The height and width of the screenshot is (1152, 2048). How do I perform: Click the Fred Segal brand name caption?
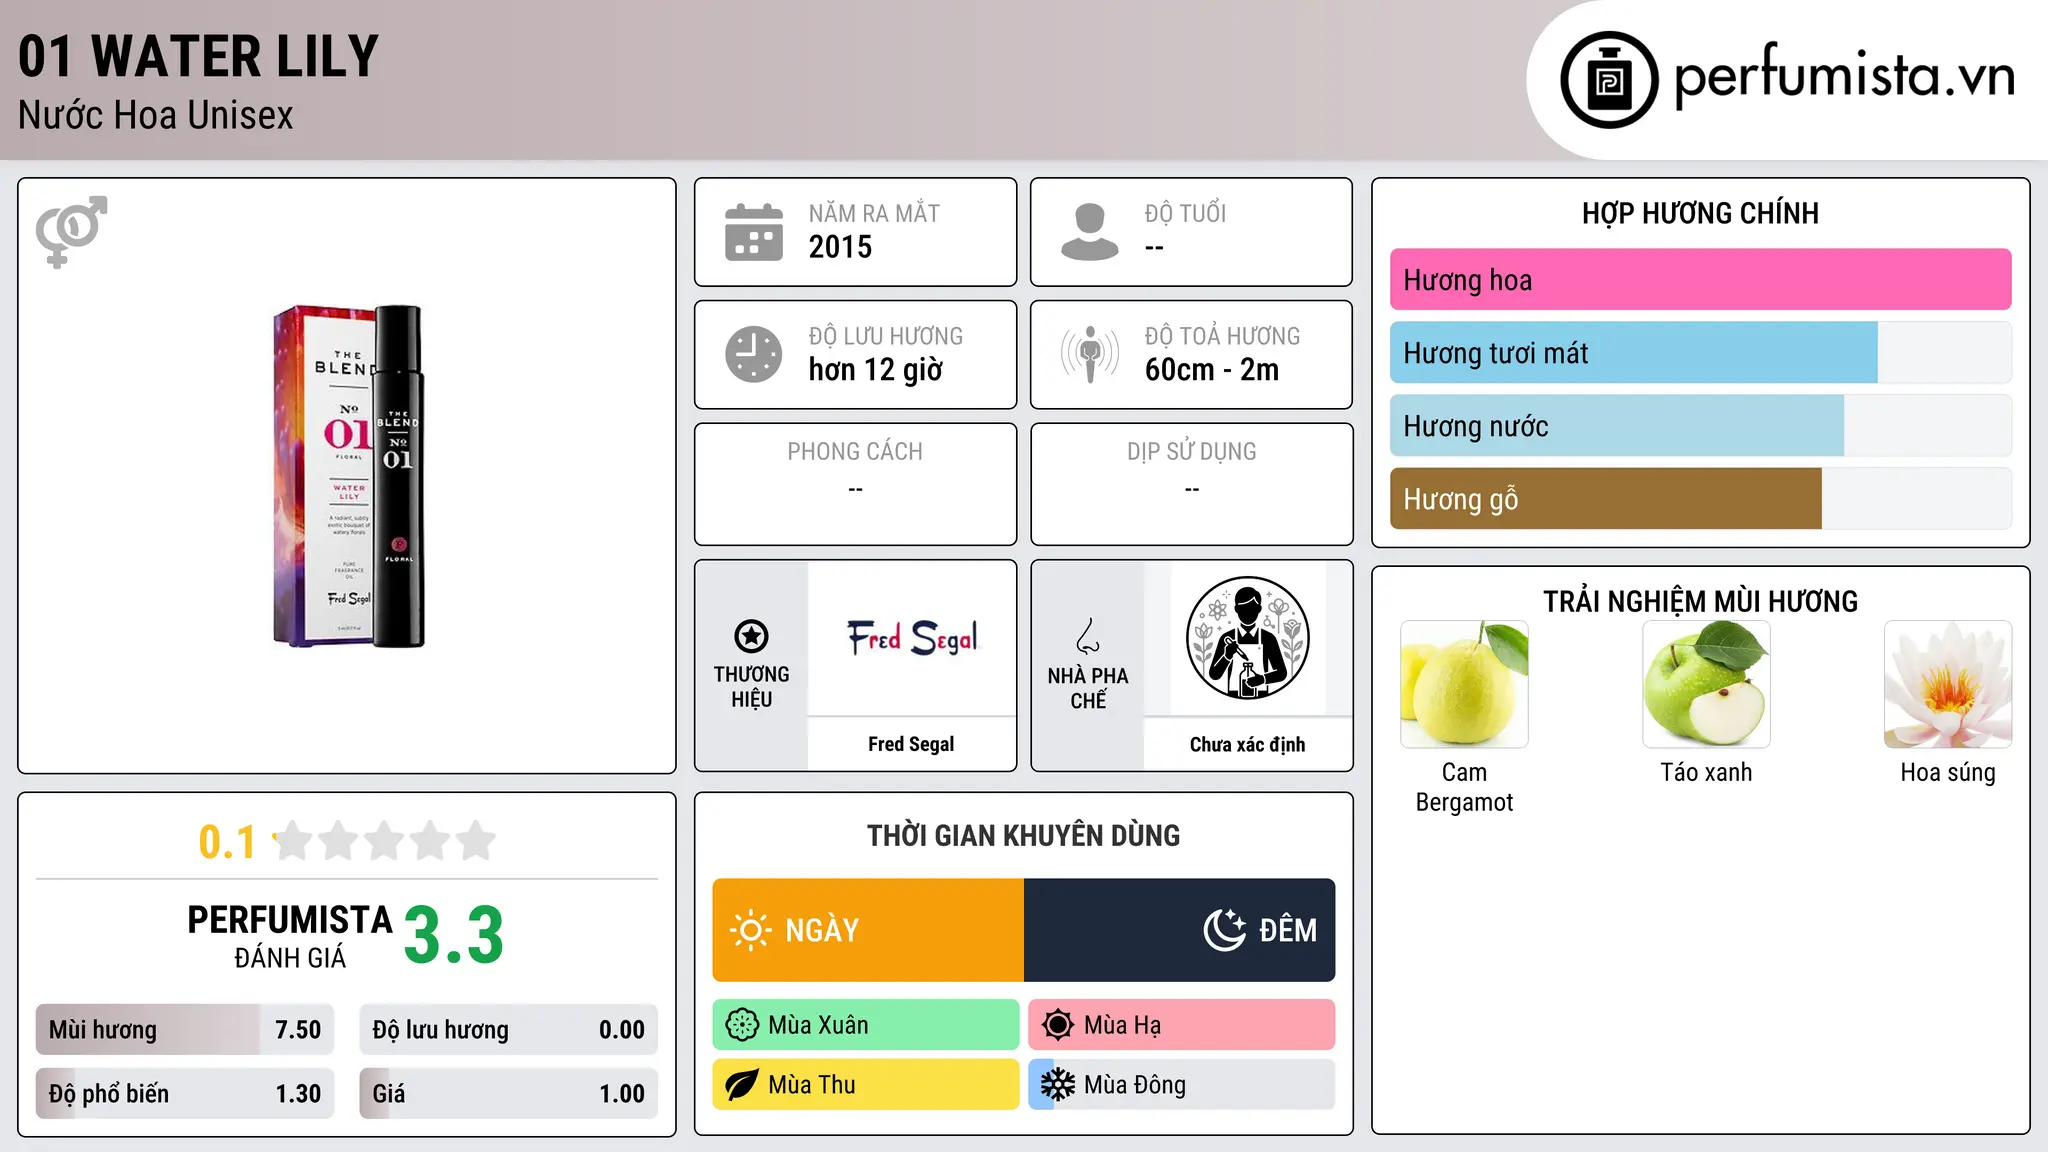(x=911, y=744)
